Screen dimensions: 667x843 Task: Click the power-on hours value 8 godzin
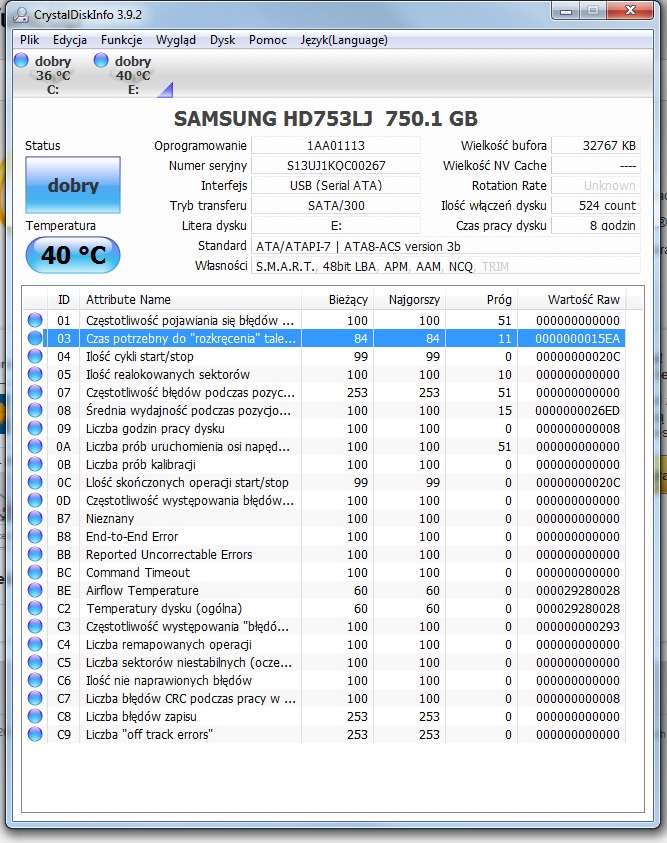(x=596, y=225)
